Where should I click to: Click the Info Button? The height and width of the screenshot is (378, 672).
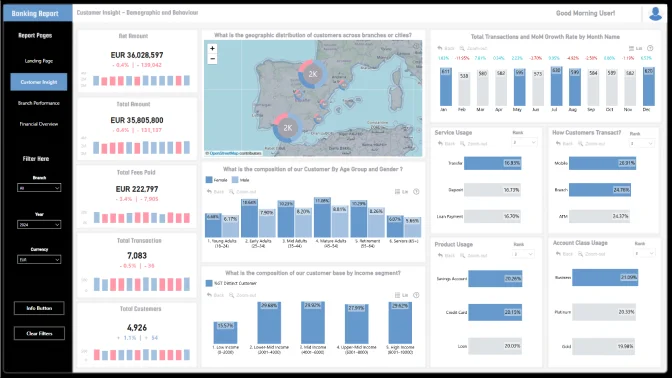pyautogui.click(x=39, y=308)
